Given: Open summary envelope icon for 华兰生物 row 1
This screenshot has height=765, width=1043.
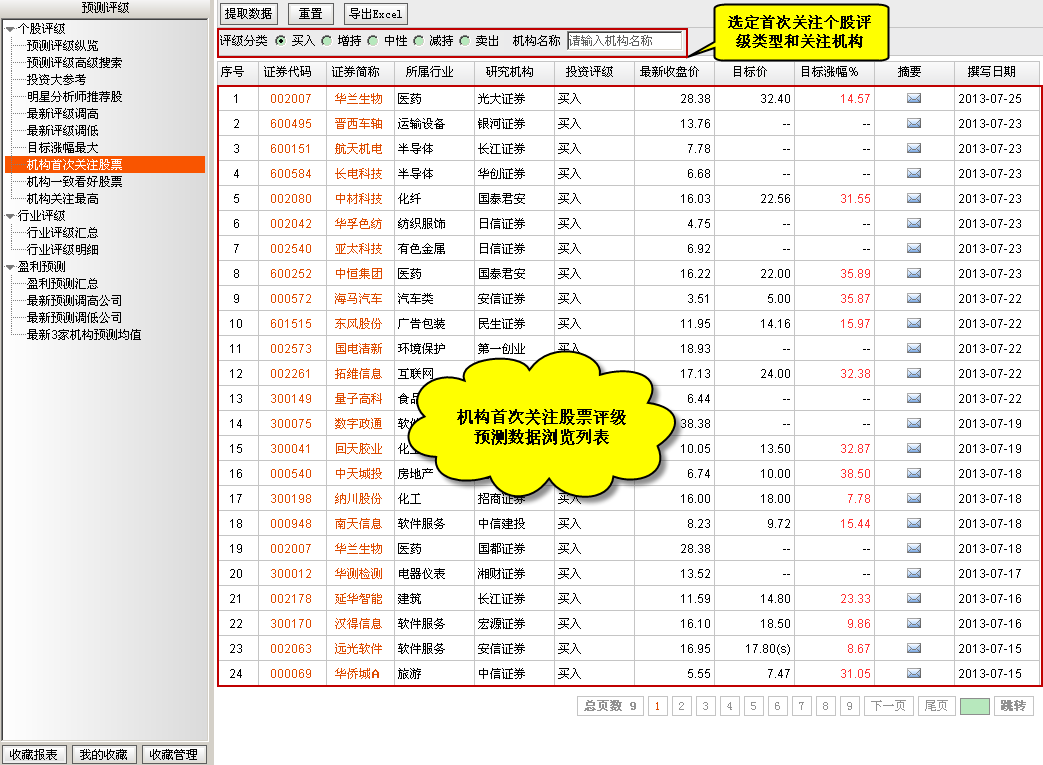Looking at the screenshot, I should pos(914,99).
